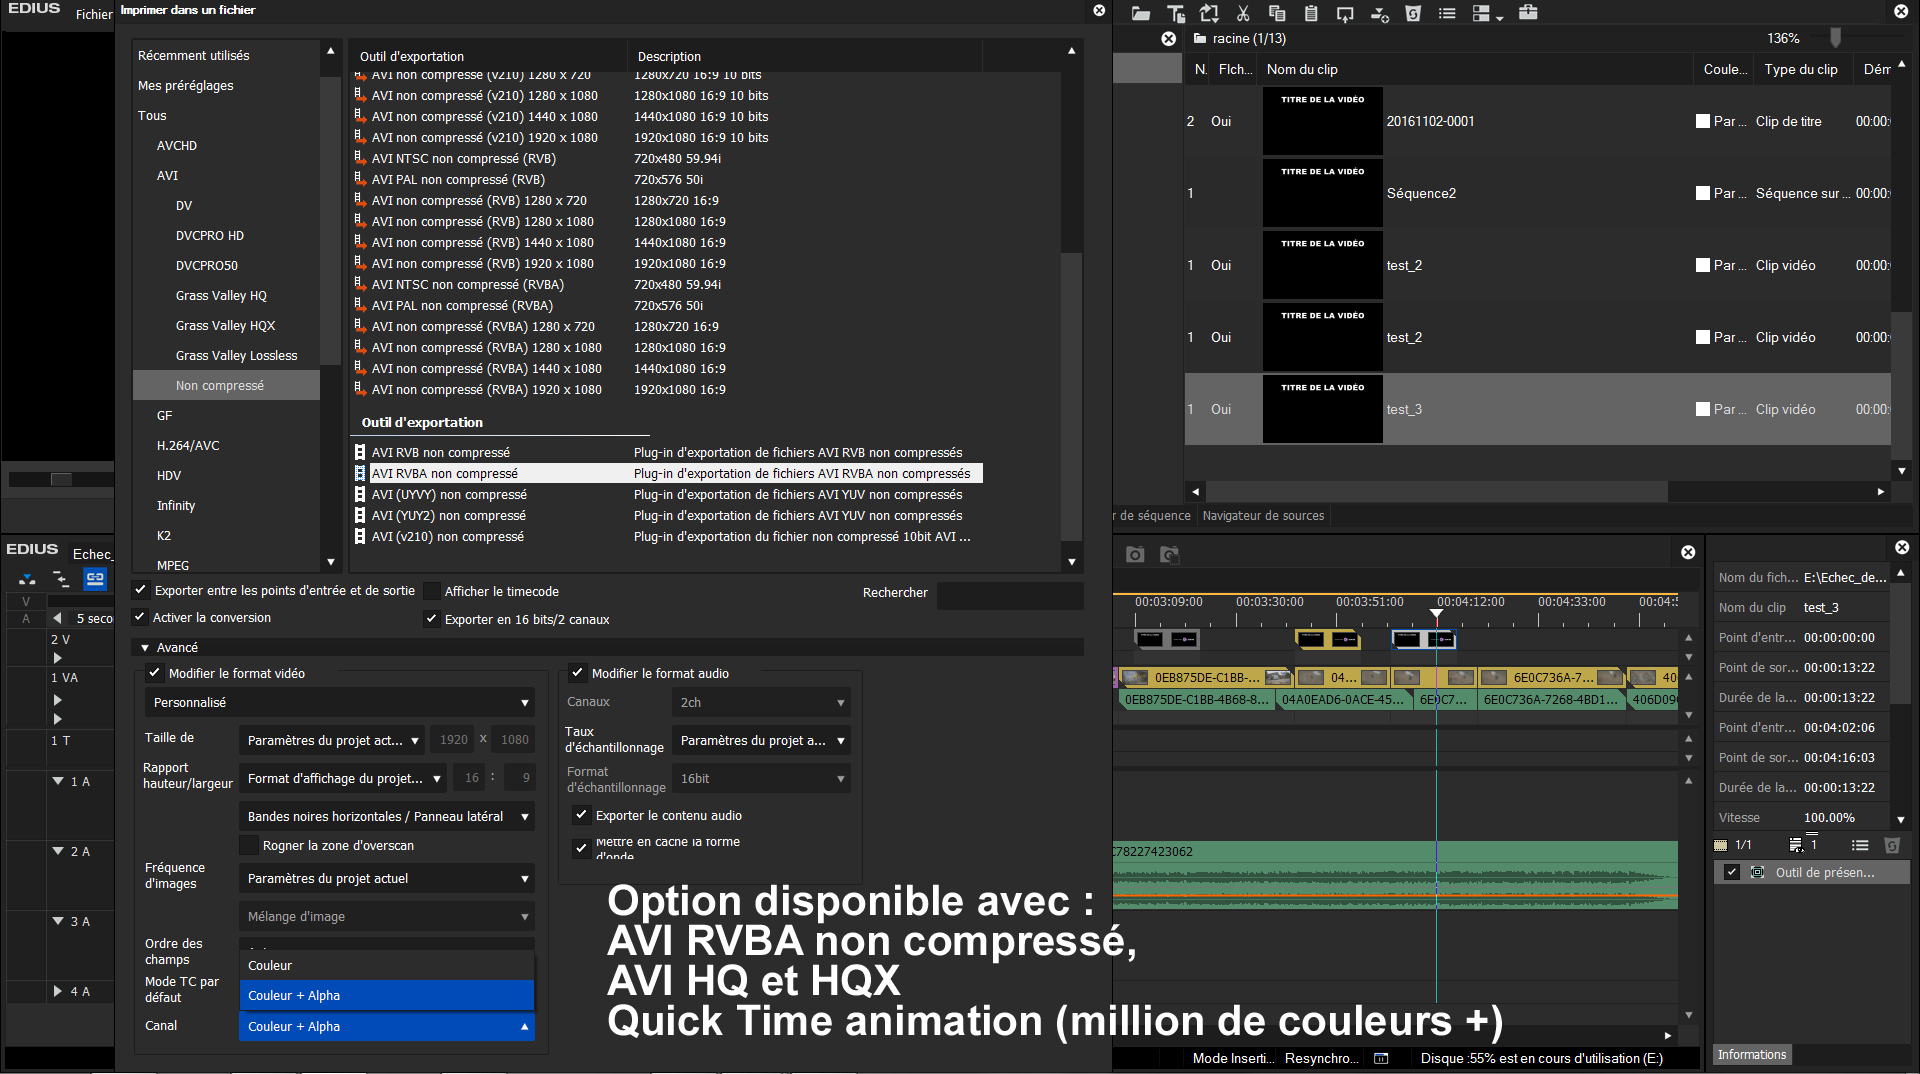The height and width of the screenshot is (1074, 1920).
Task: Open the Canaux 2ch dropdown
Action: click(761, 703)
